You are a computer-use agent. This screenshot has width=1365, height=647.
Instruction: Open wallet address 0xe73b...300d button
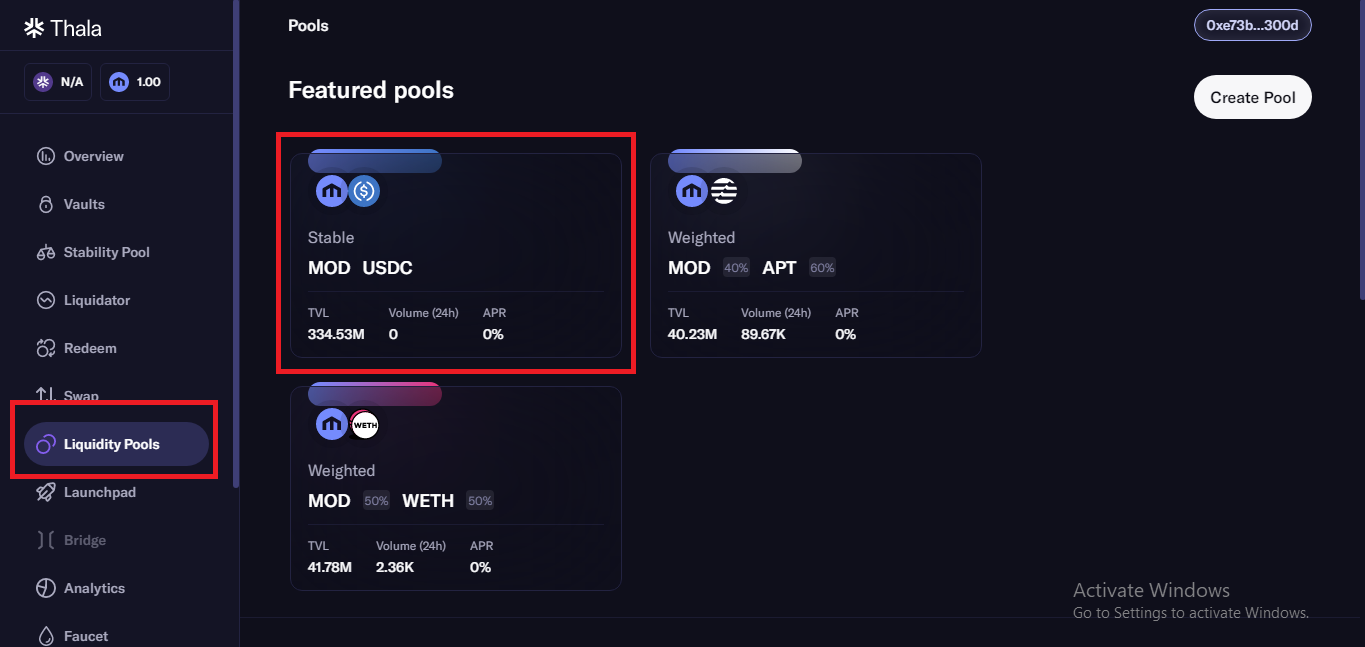point(1252,25)
